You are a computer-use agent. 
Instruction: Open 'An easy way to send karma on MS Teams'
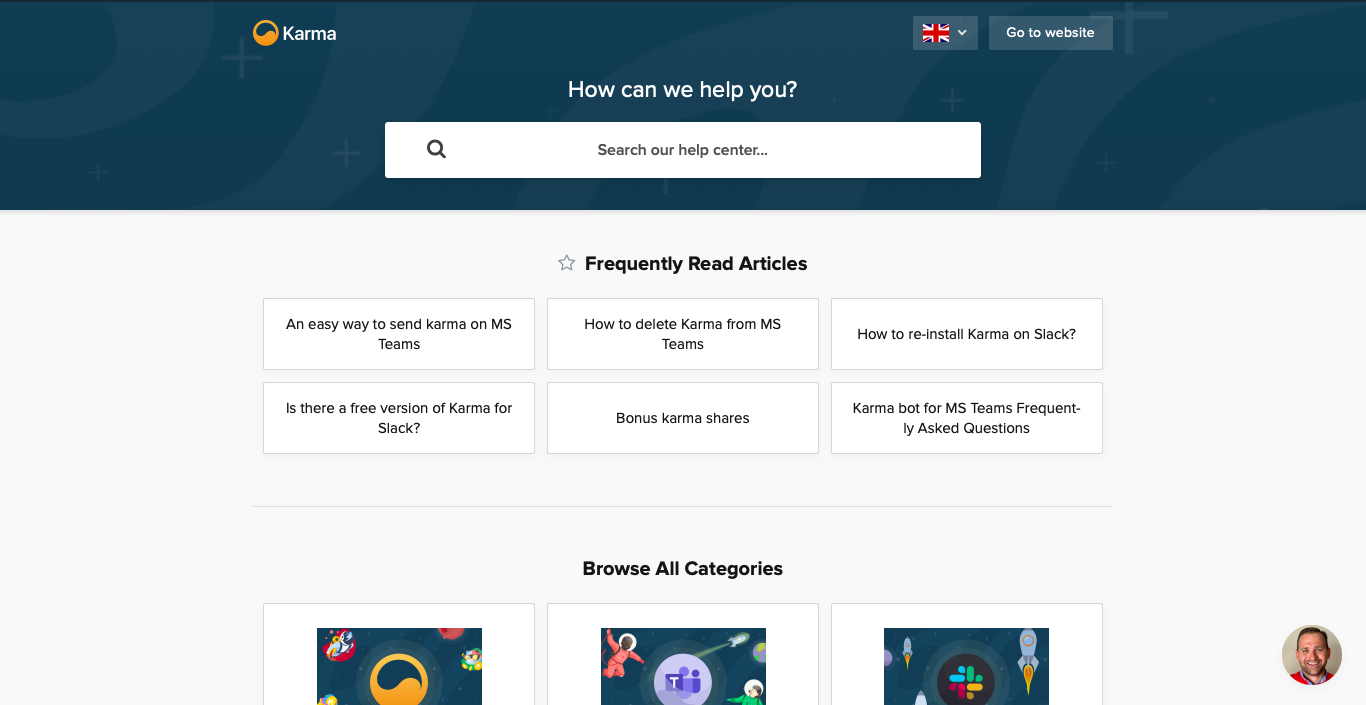(x=399, y=334)
